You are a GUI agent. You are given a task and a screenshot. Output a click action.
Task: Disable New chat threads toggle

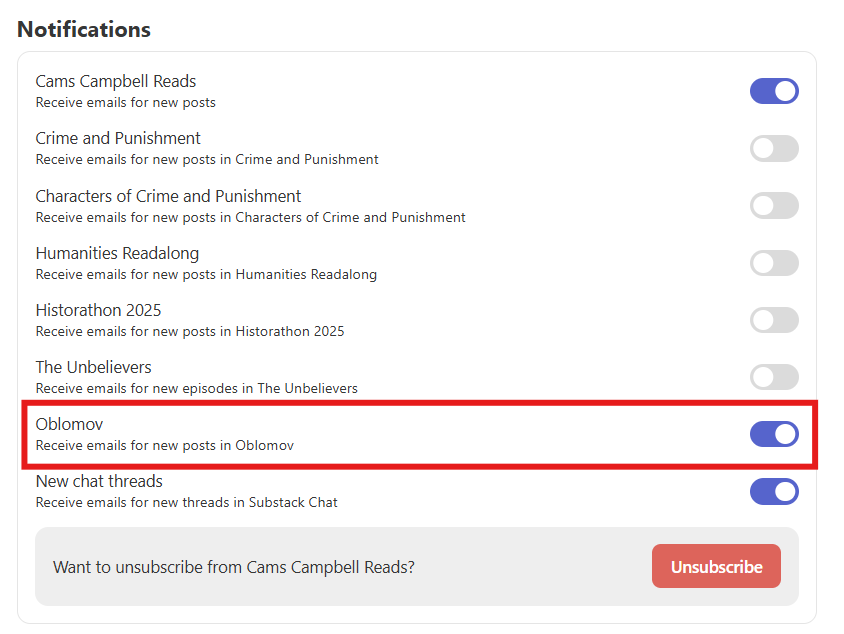pos(774,491)
